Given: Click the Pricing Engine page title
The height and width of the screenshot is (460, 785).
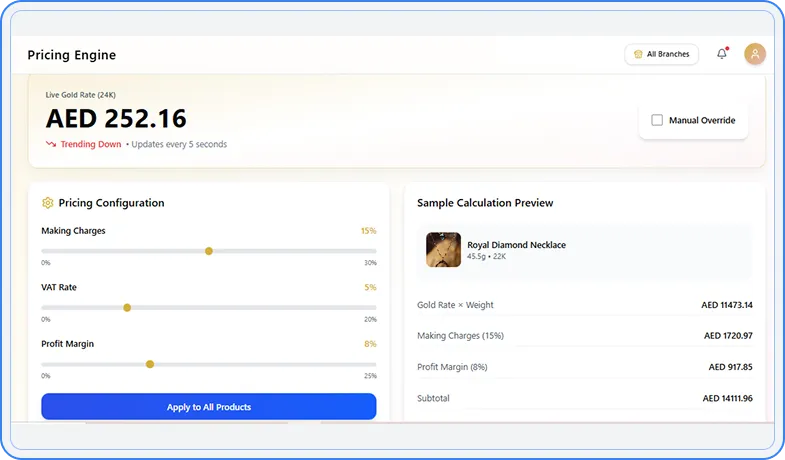Looking at the screenshot, I should pyautogui.click(x=71, y=55).
